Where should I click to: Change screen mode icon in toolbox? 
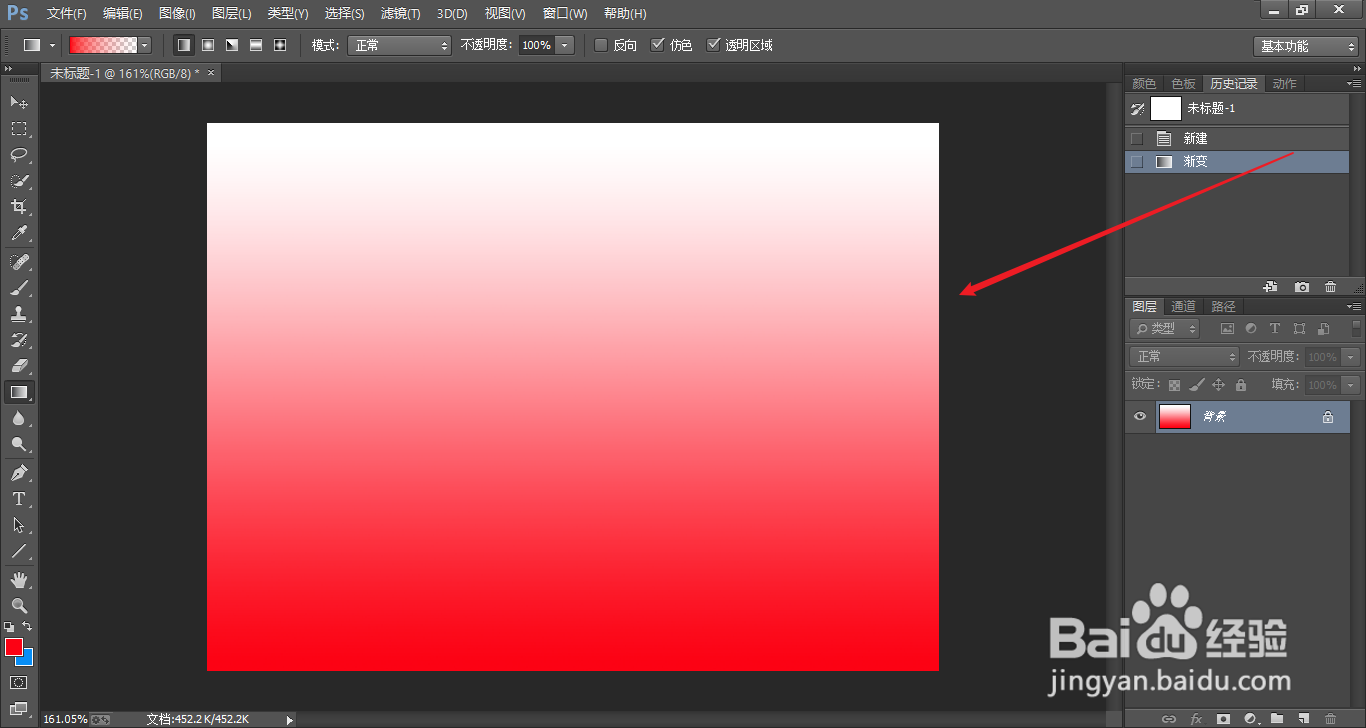click(19, 708)
